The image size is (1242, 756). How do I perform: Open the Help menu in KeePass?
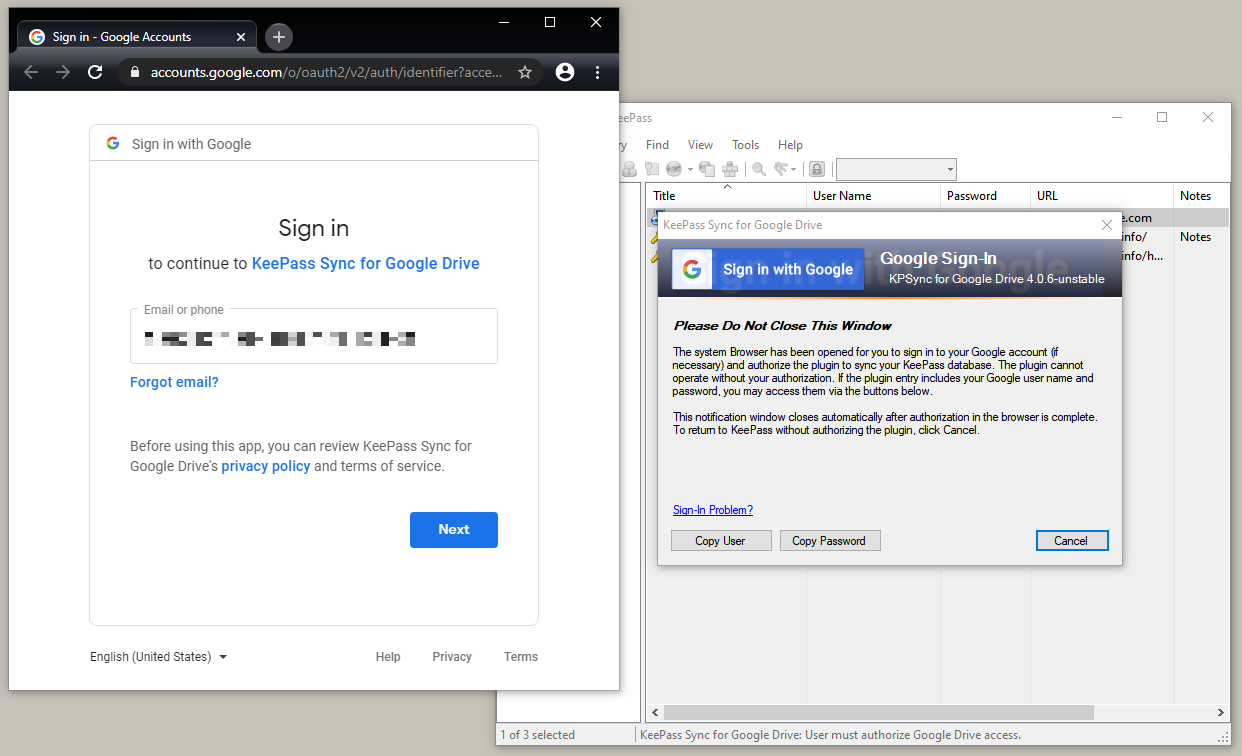point(790,145)
